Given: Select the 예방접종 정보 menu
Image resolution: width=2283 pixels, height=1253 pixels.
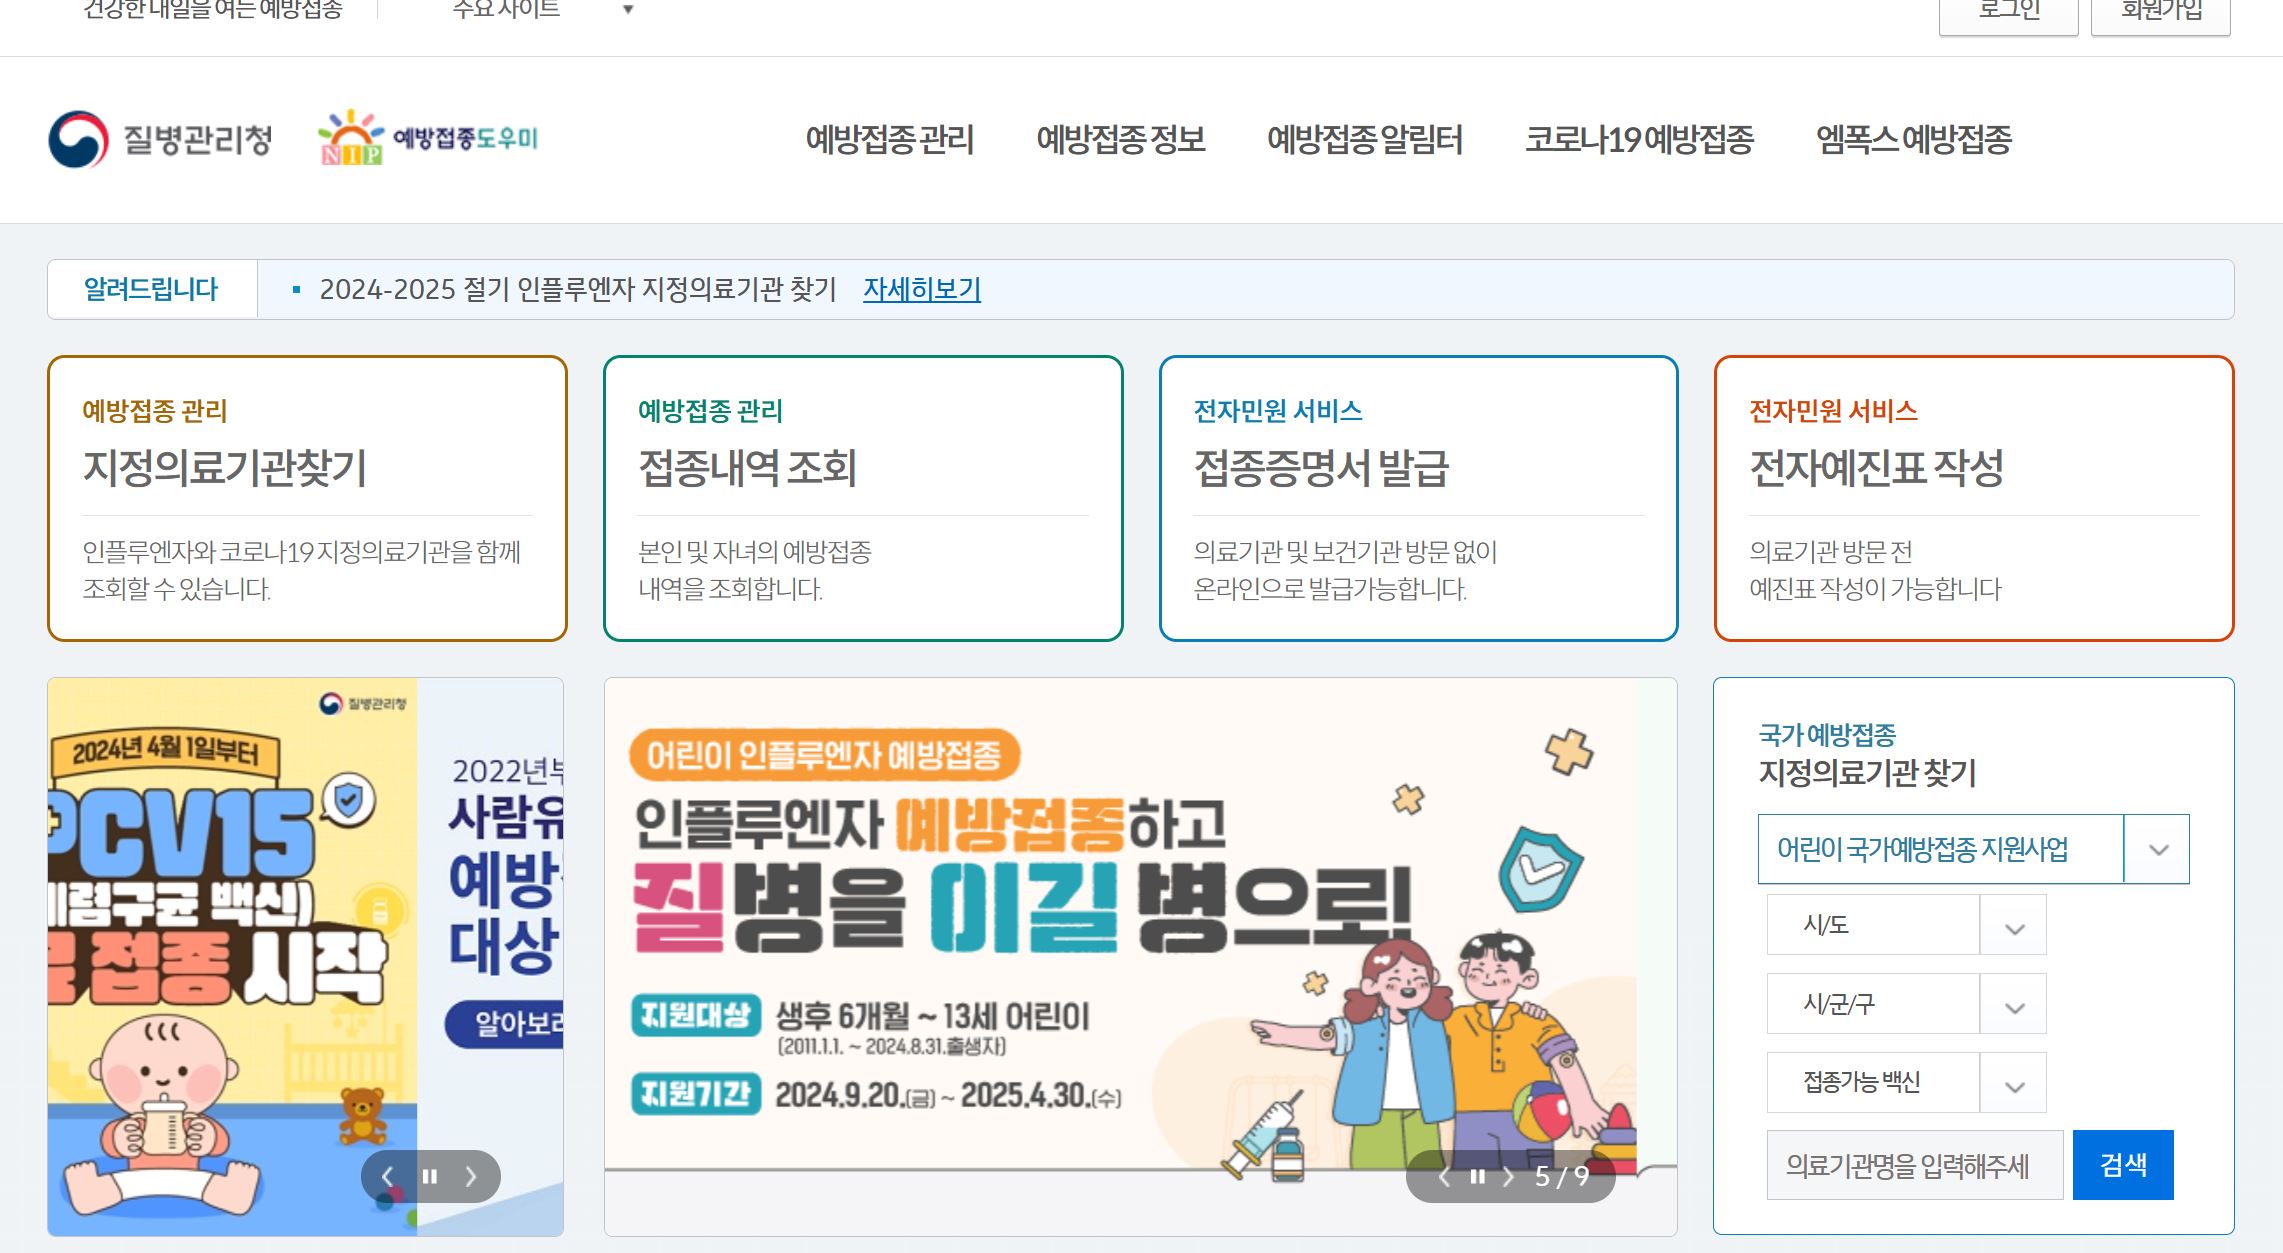Looking at the screenshot, I should point(1122,140).
